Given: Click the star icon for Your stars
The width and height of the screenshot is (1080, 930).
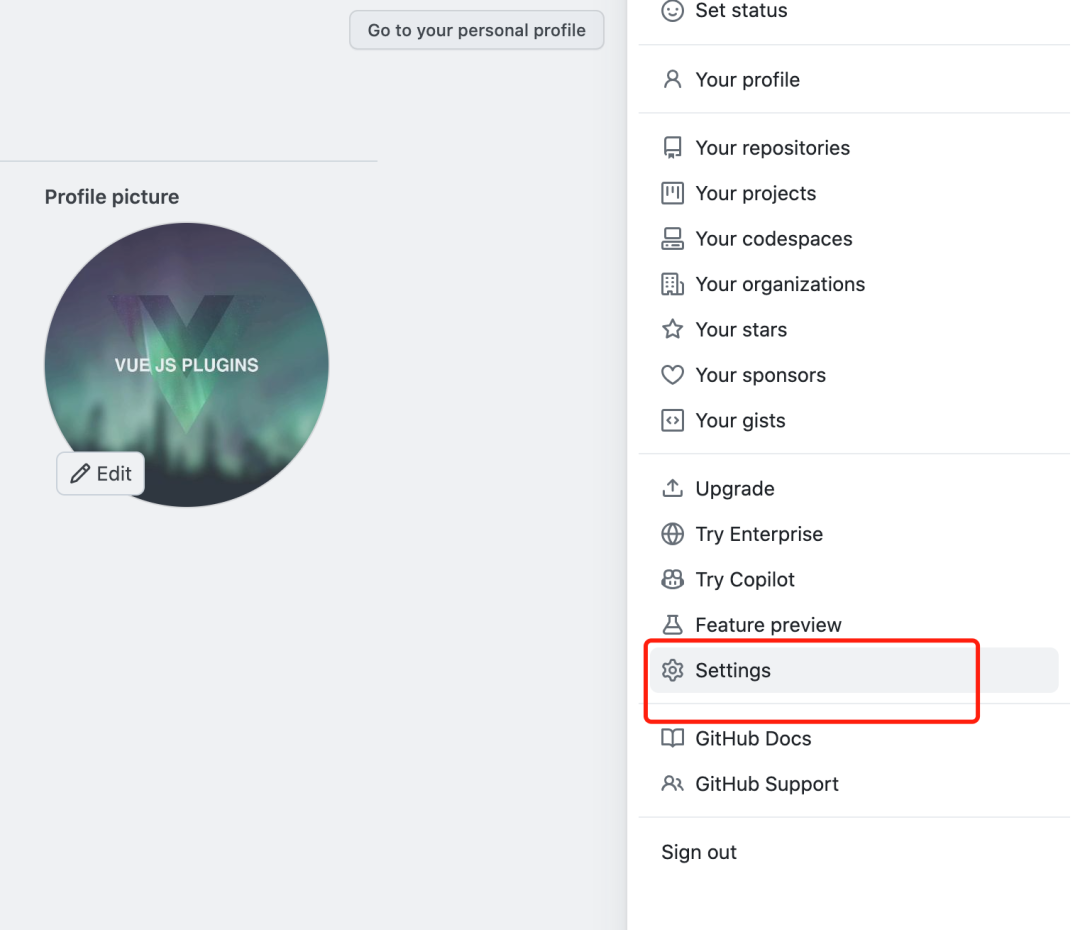Looking at the screenshot, I should (673, 330).
